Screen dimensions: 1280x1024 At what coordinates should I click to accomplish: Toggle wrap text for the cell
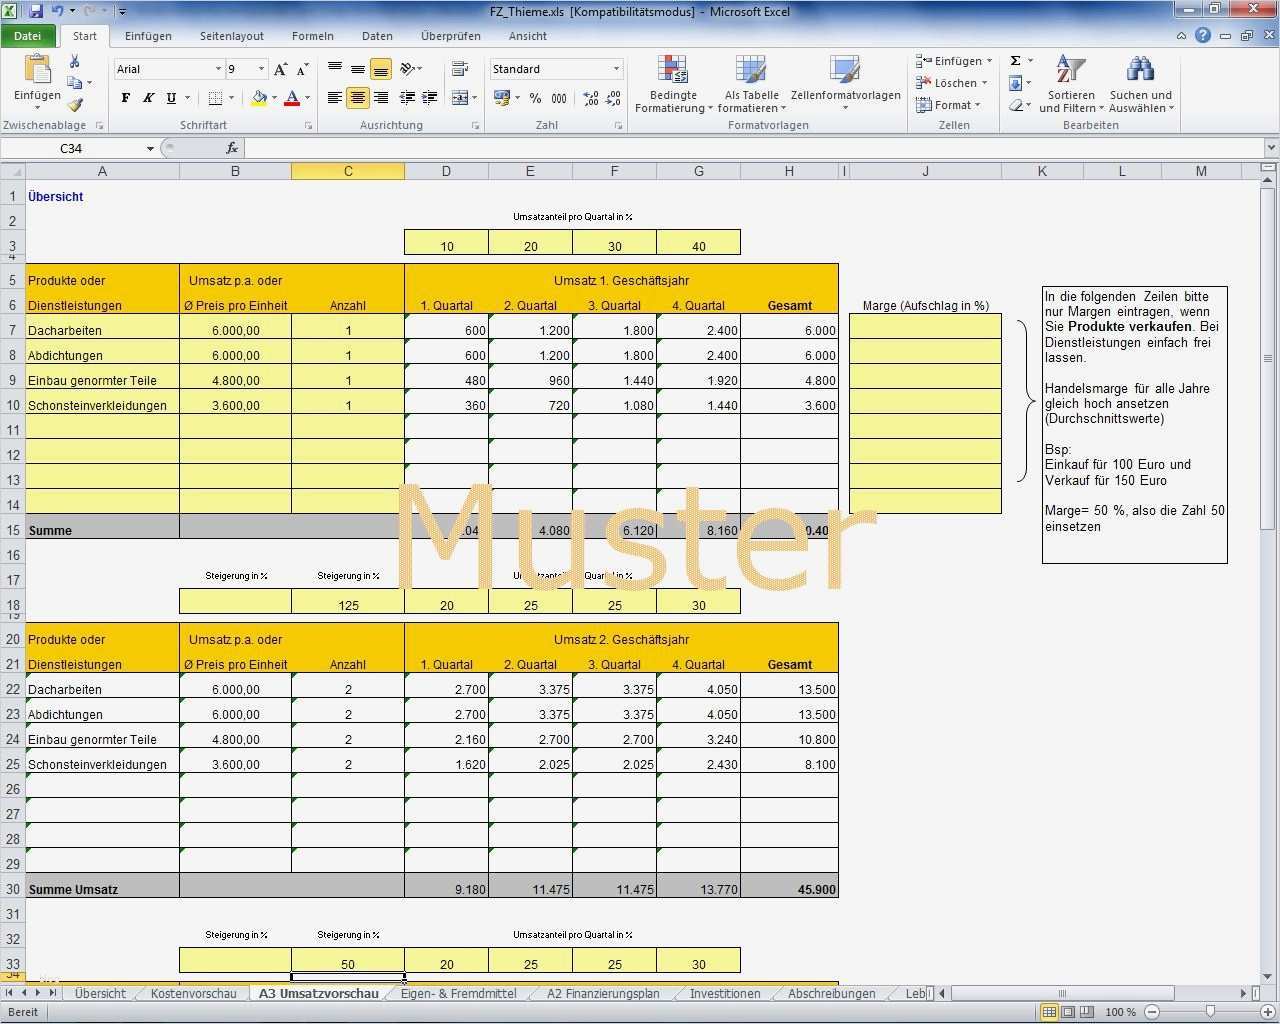tap(460, 69)
